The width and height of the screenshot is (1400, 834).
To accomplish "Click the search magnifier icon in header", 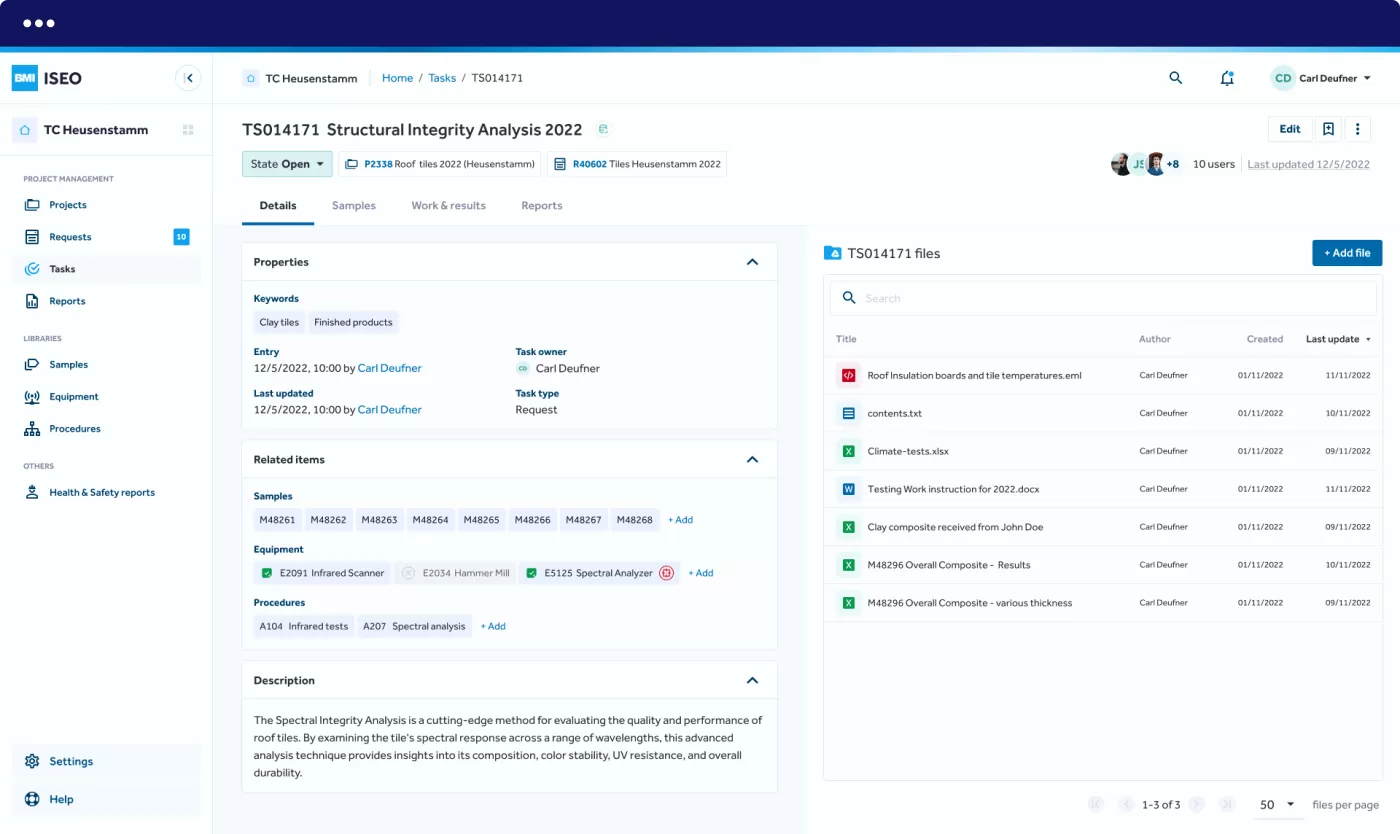I will click(1176, 78).
